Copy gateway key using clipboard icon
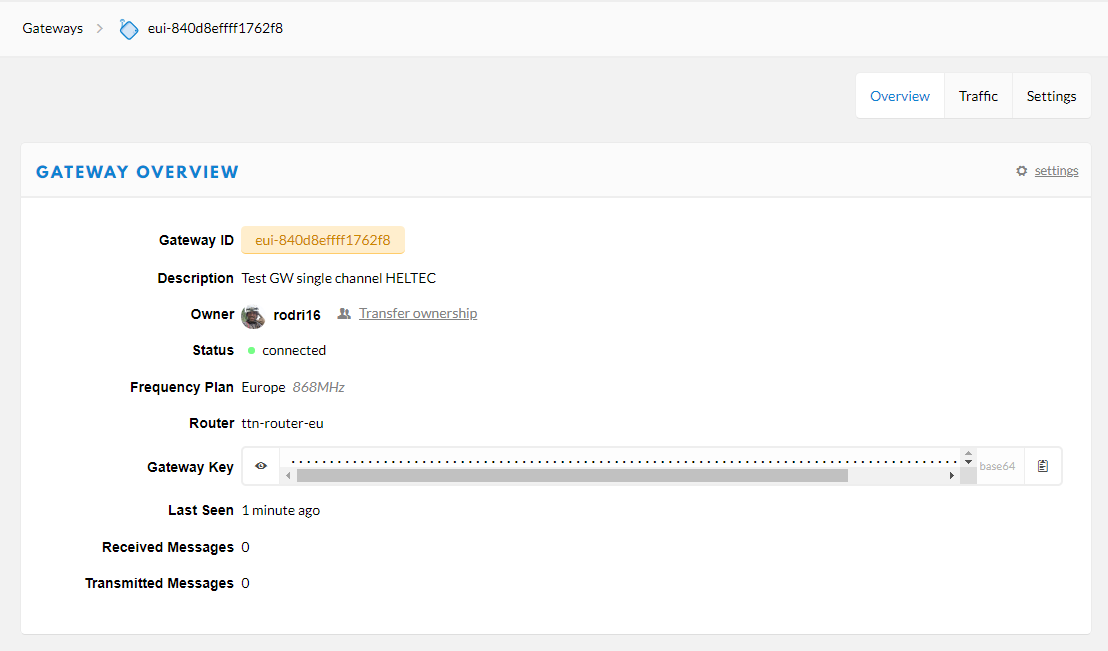The height and width of the screenshot is (651, 1108). 1043,466
